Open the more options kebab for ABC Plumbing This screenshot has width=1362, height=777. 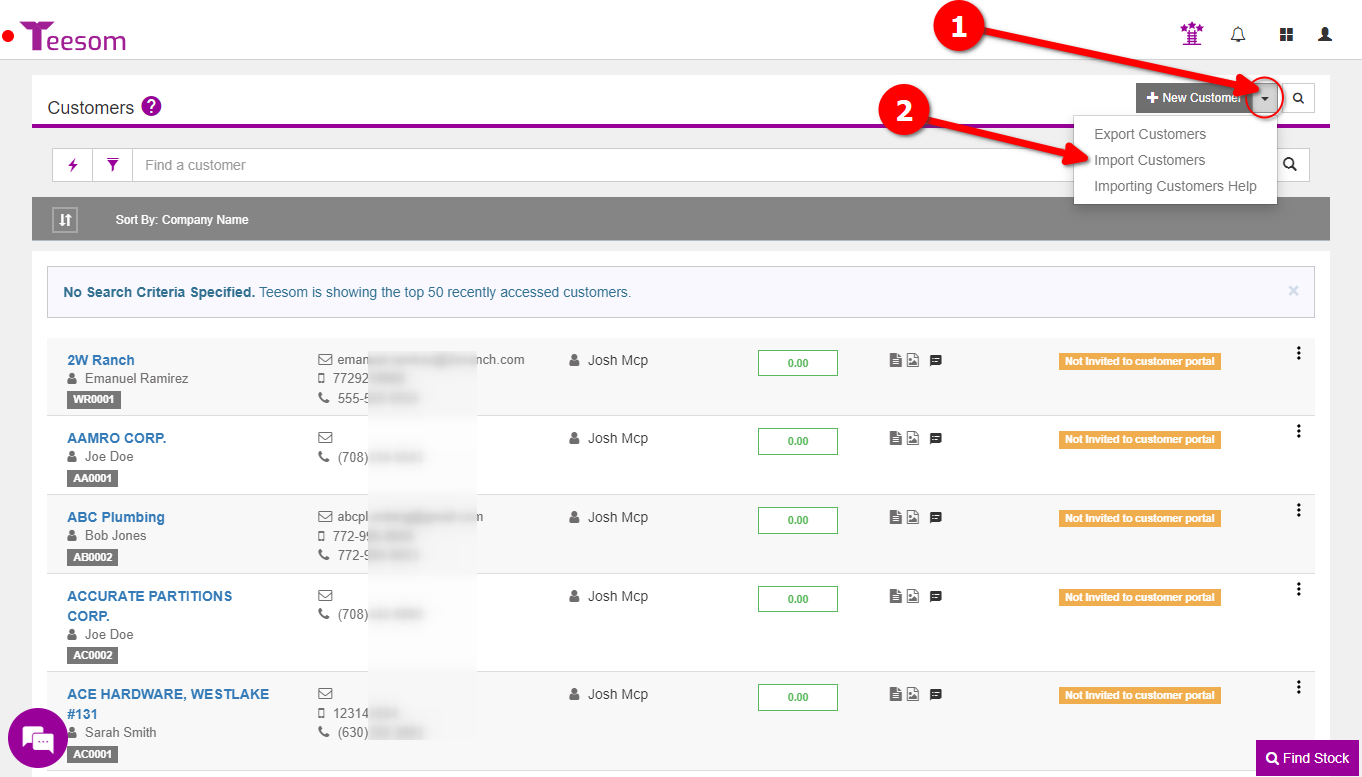1298,510
